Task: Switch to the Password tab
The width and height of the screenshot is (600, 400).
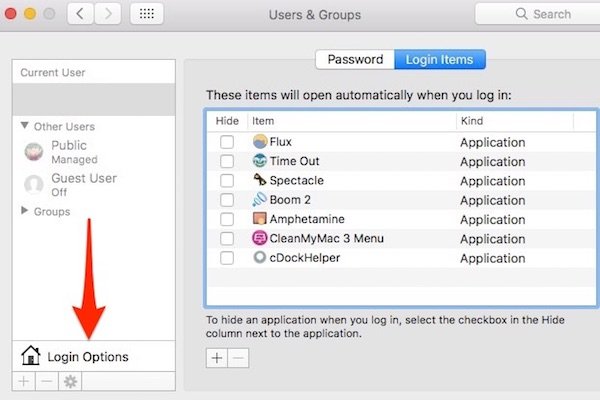Action: click(355, 60)
